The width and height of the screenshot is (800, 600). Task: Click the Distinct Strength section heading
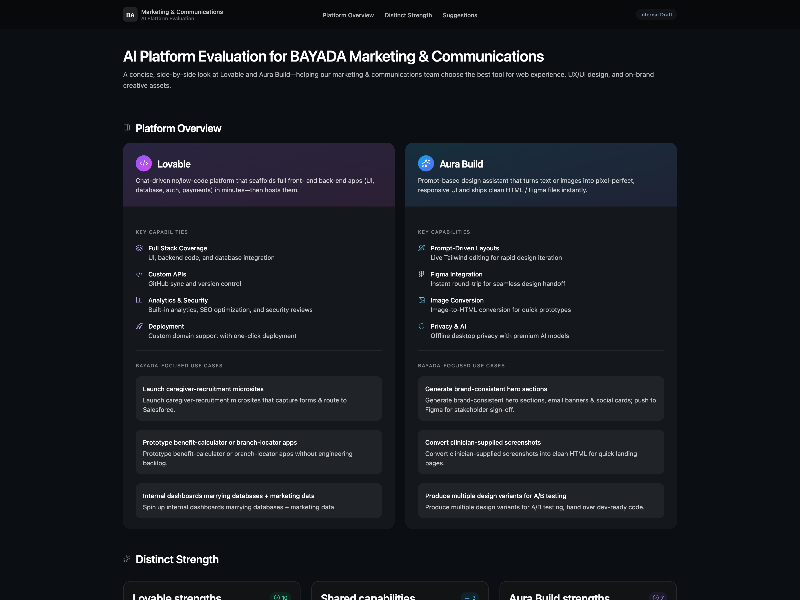pyautogui.click(x=177, y=559)
